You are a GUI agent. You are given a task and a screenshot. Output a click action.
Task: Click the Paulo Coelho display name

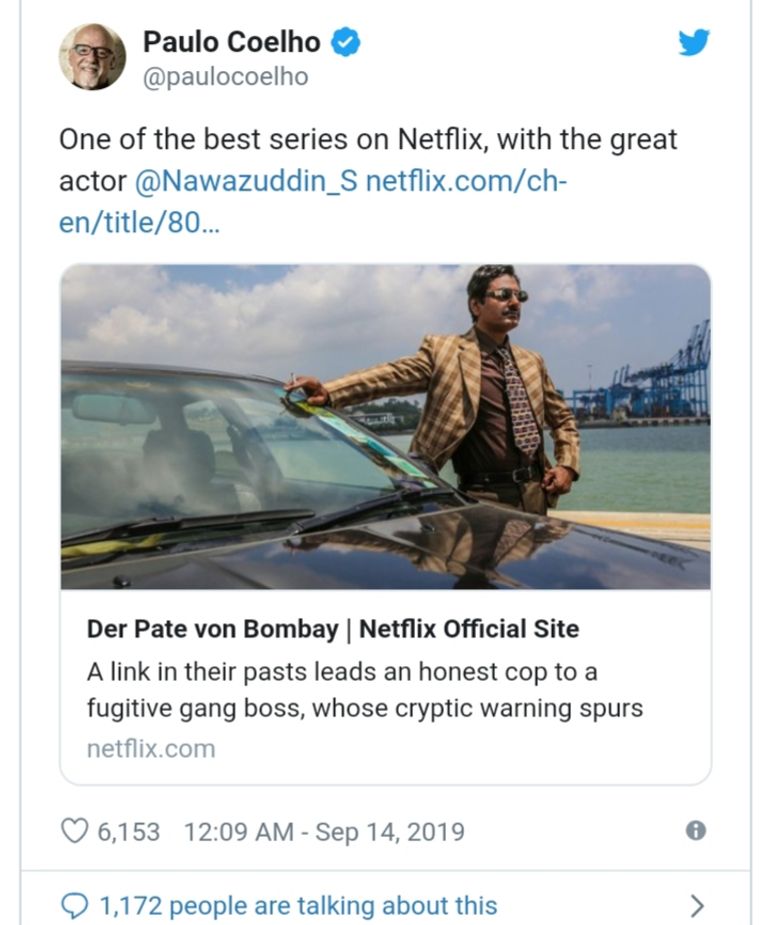click(231, 42)
